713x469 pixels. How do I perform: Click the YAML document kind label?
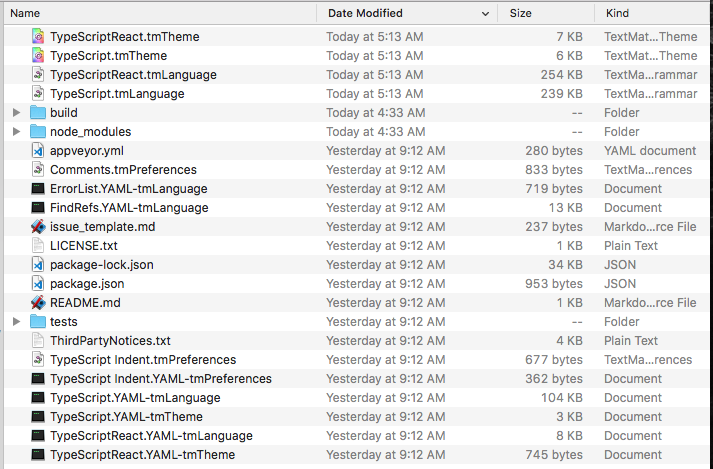click(650, 151)
